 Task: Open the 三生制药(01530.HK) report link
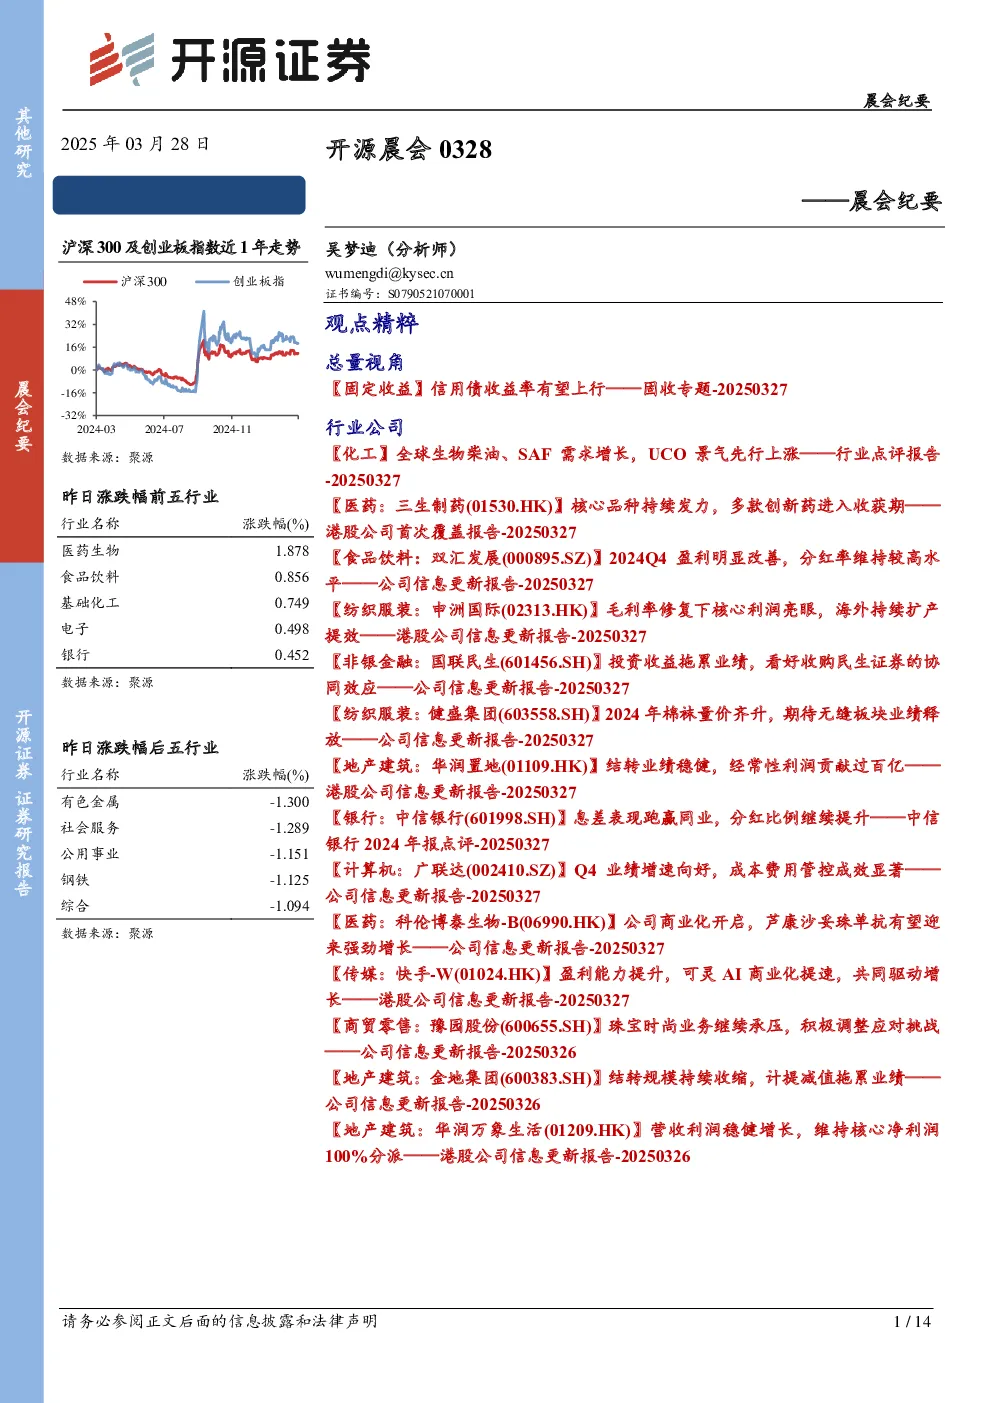pos(632,519)
